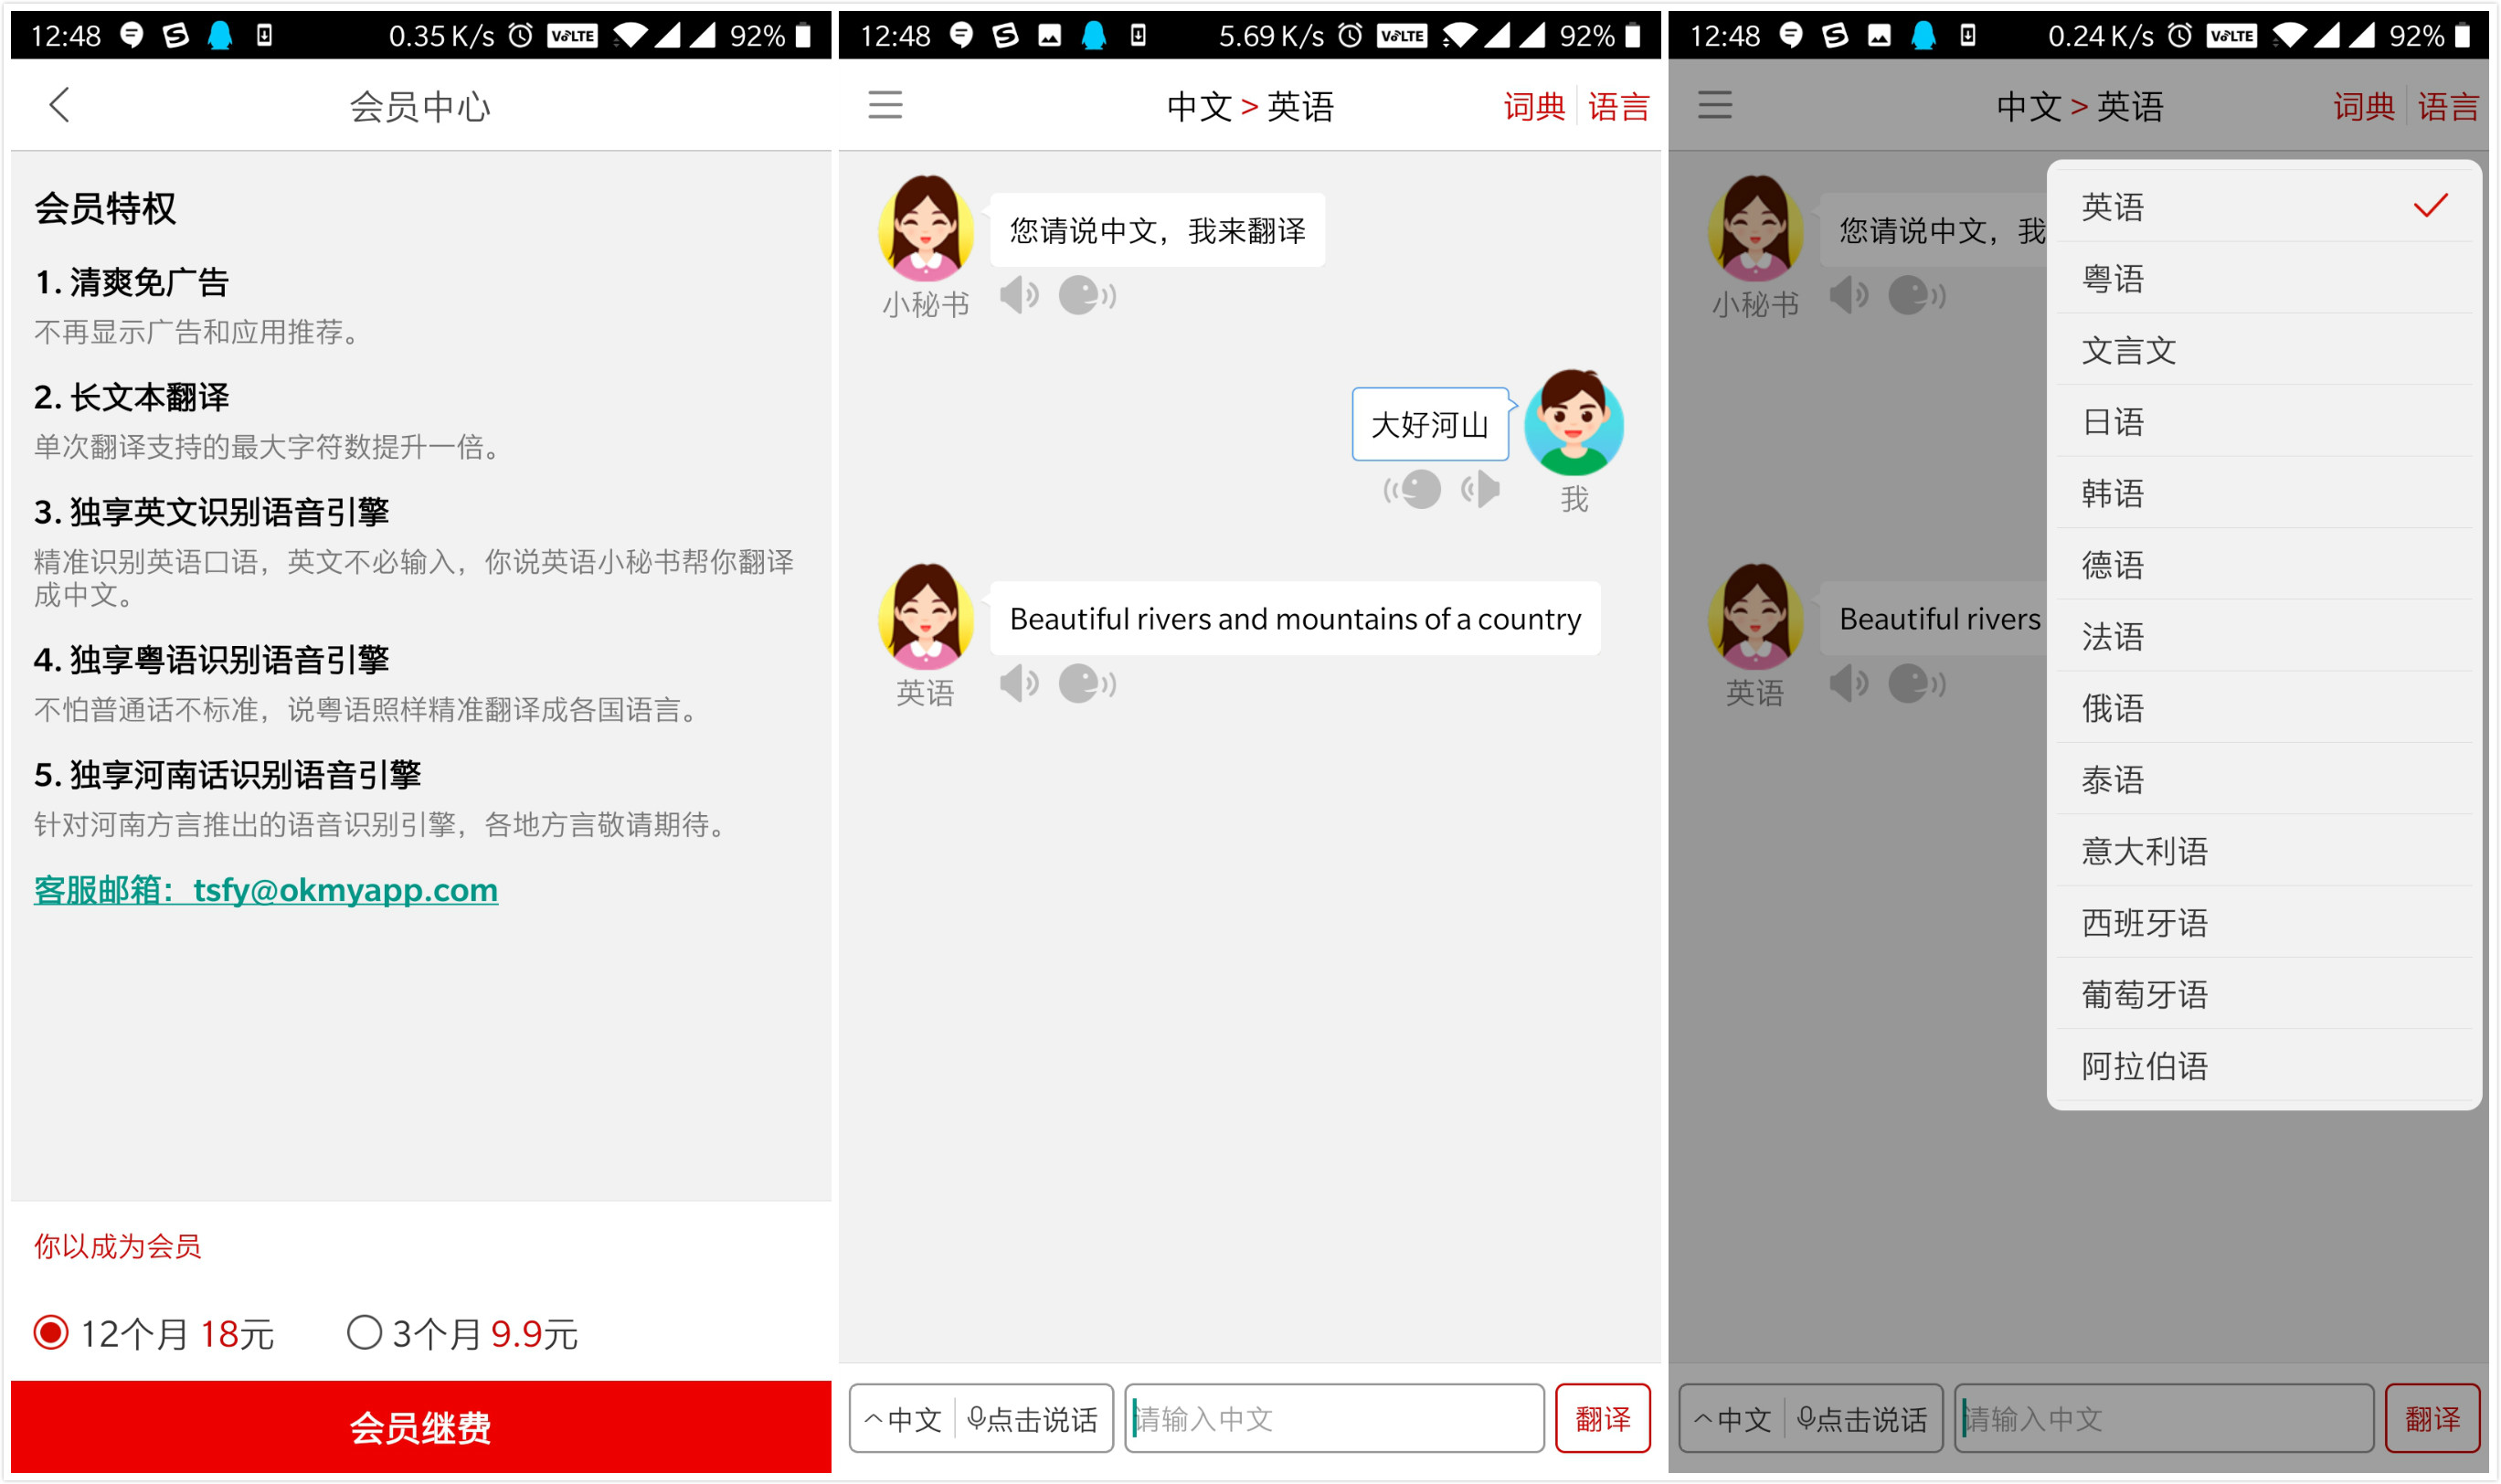Click the 会员继续 membership renewal button
Image resolution: width=2501 pixels, height=1484 pixels.
pyautogui.click(x=417, y=1431)
